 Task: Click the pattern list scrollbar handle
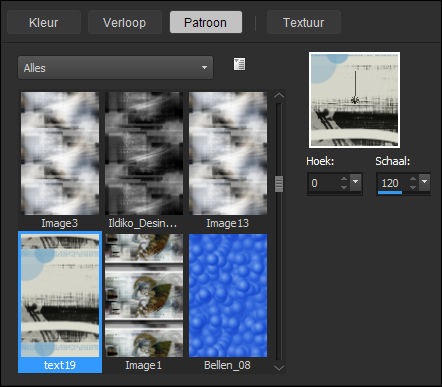(x=279, y=184)
